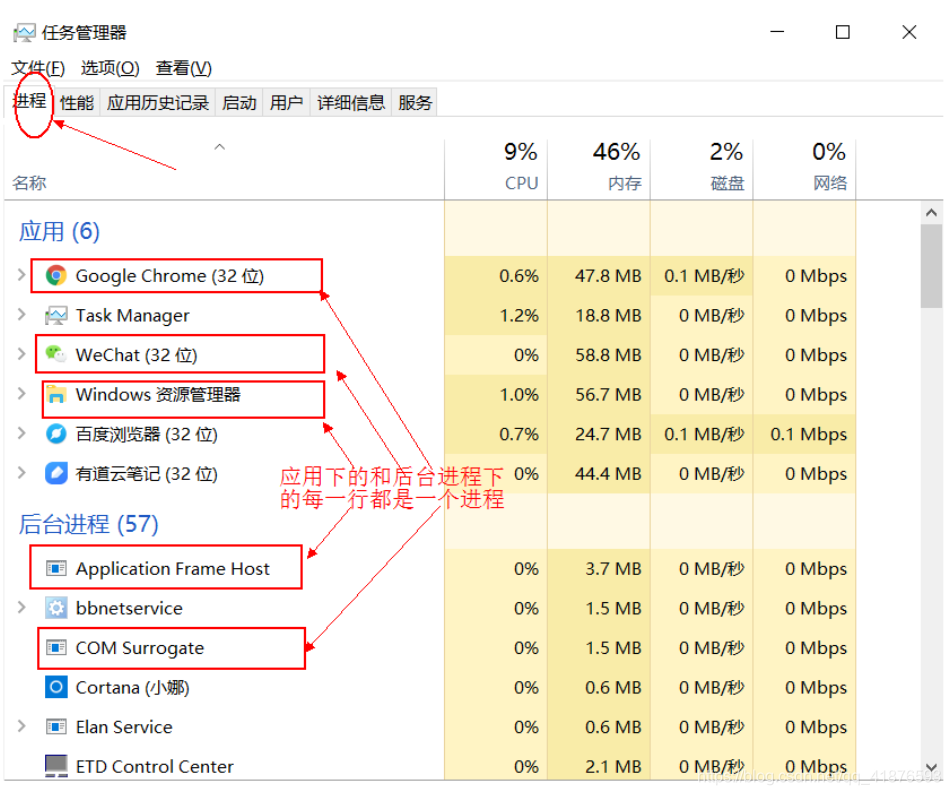The width and height of the screenshot is (951, 795).
Task: Click the scrollbar up arrow
Action: [x=932, y=213]
